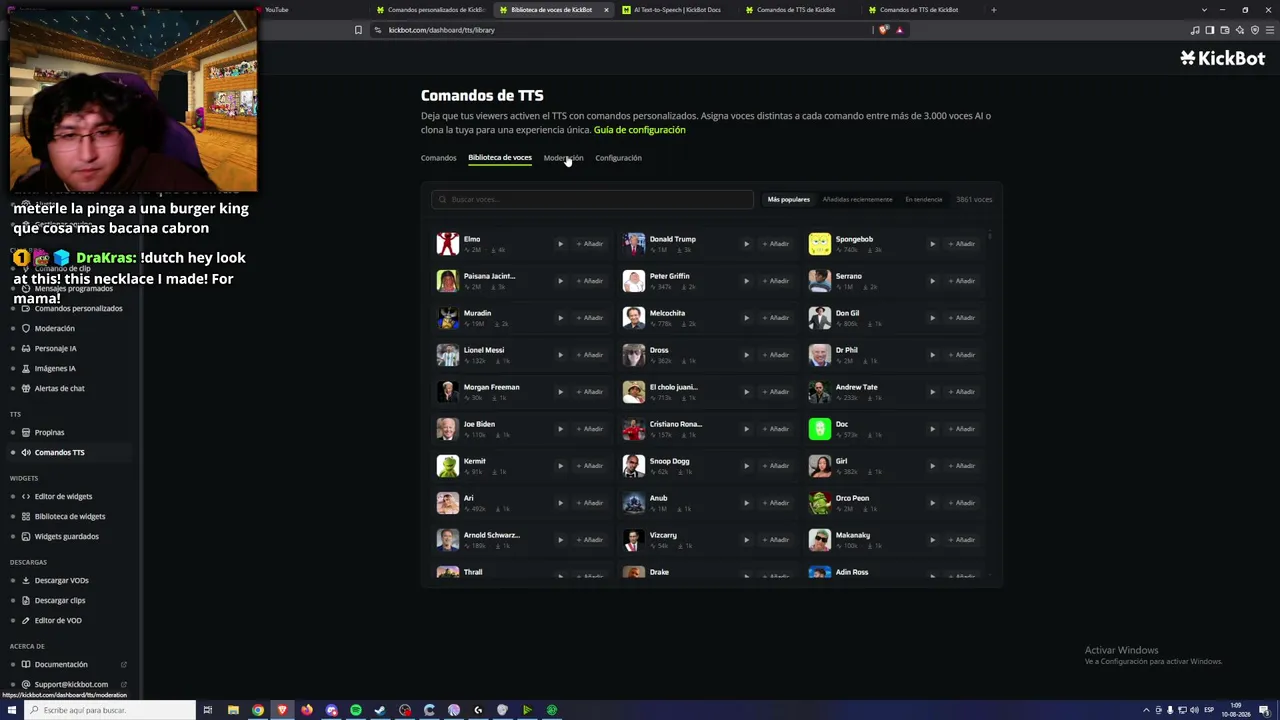
Task: Open File Explorer from the taskbar
Action: [233, 710]
